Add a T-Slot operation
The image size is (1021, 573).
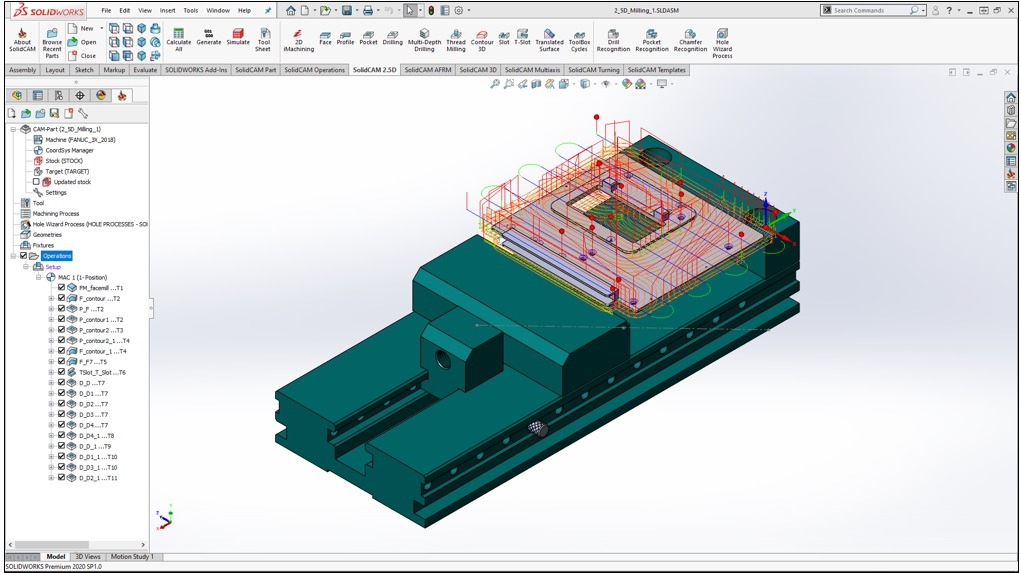coord(522,37)
